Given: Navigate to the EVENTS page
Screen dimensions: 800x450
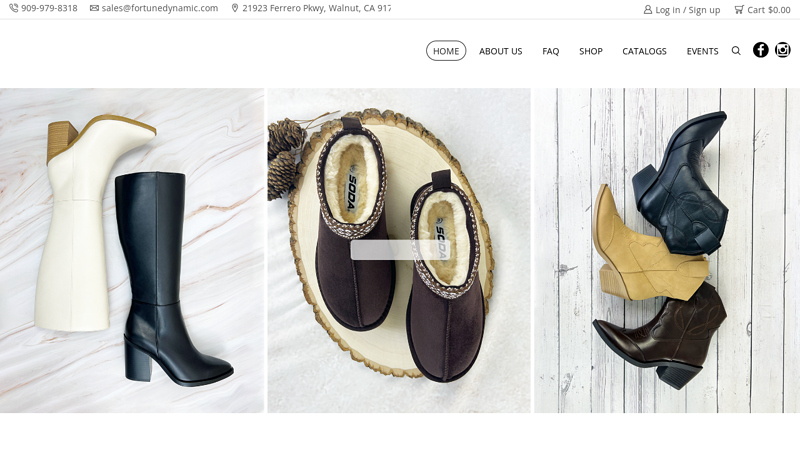Looking at the screenshot, I should (702, 51).
